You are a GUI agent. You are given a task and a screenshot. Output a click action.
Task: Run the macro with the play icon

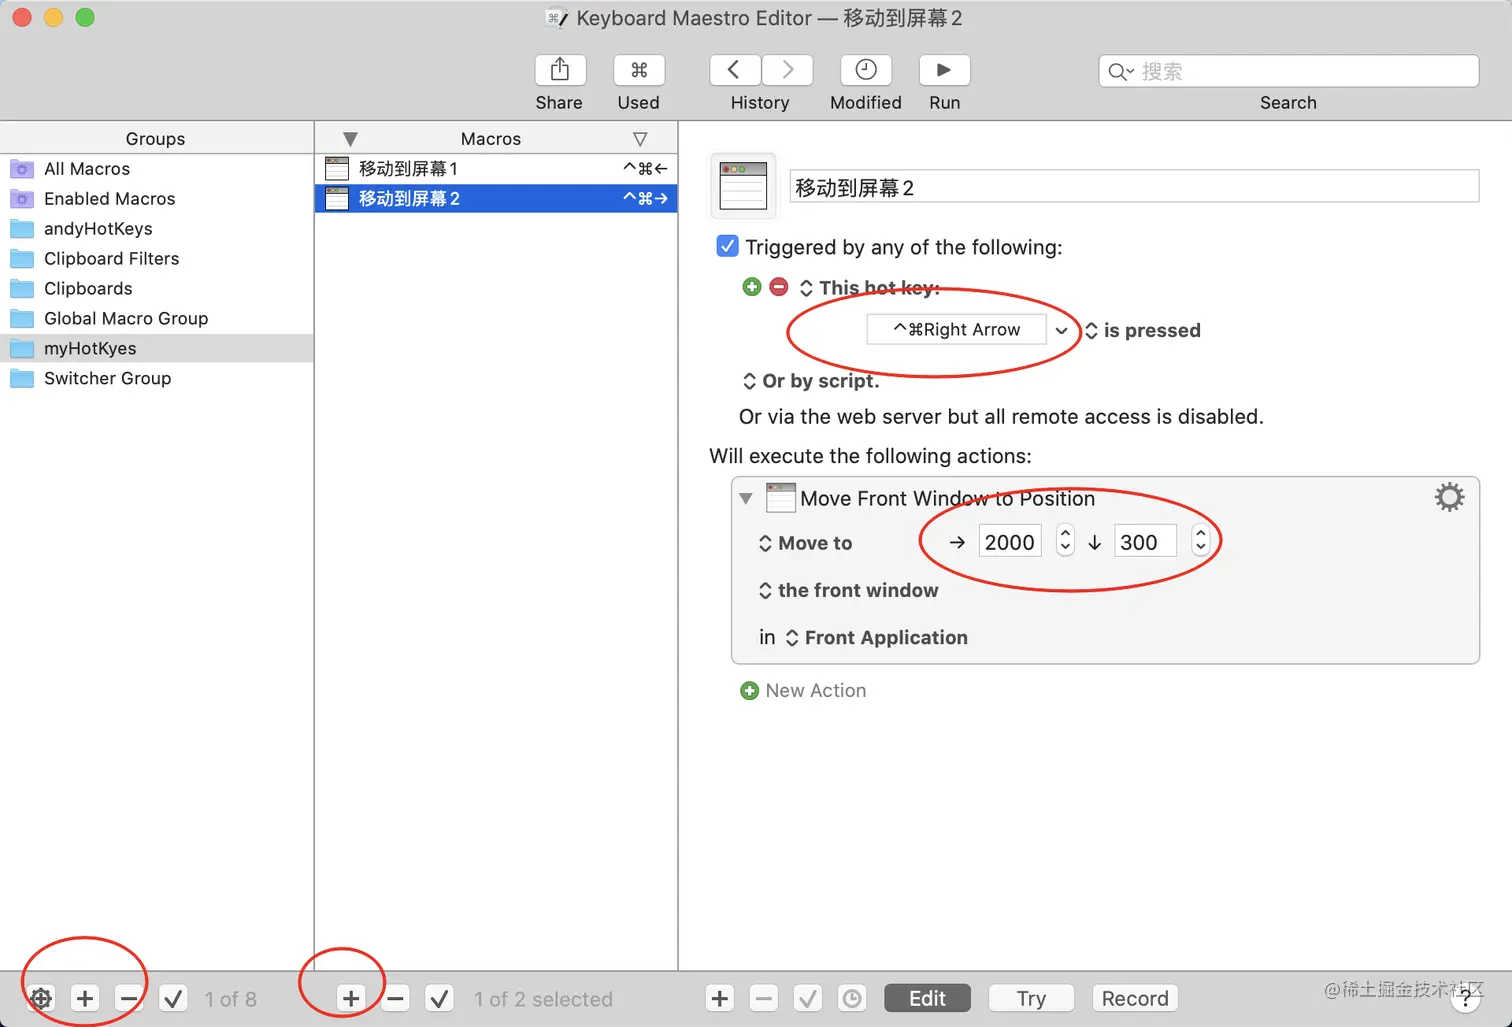[944, 70]
